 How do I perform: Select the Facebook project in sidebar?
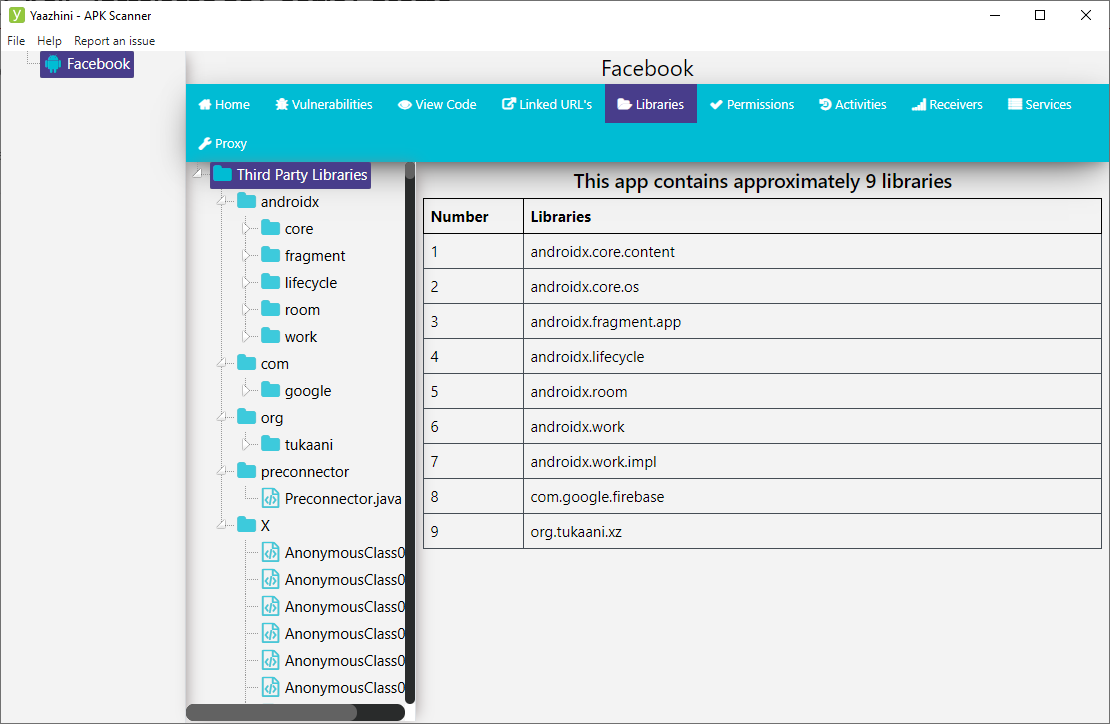pyautogui.click(x=87, y=64)
